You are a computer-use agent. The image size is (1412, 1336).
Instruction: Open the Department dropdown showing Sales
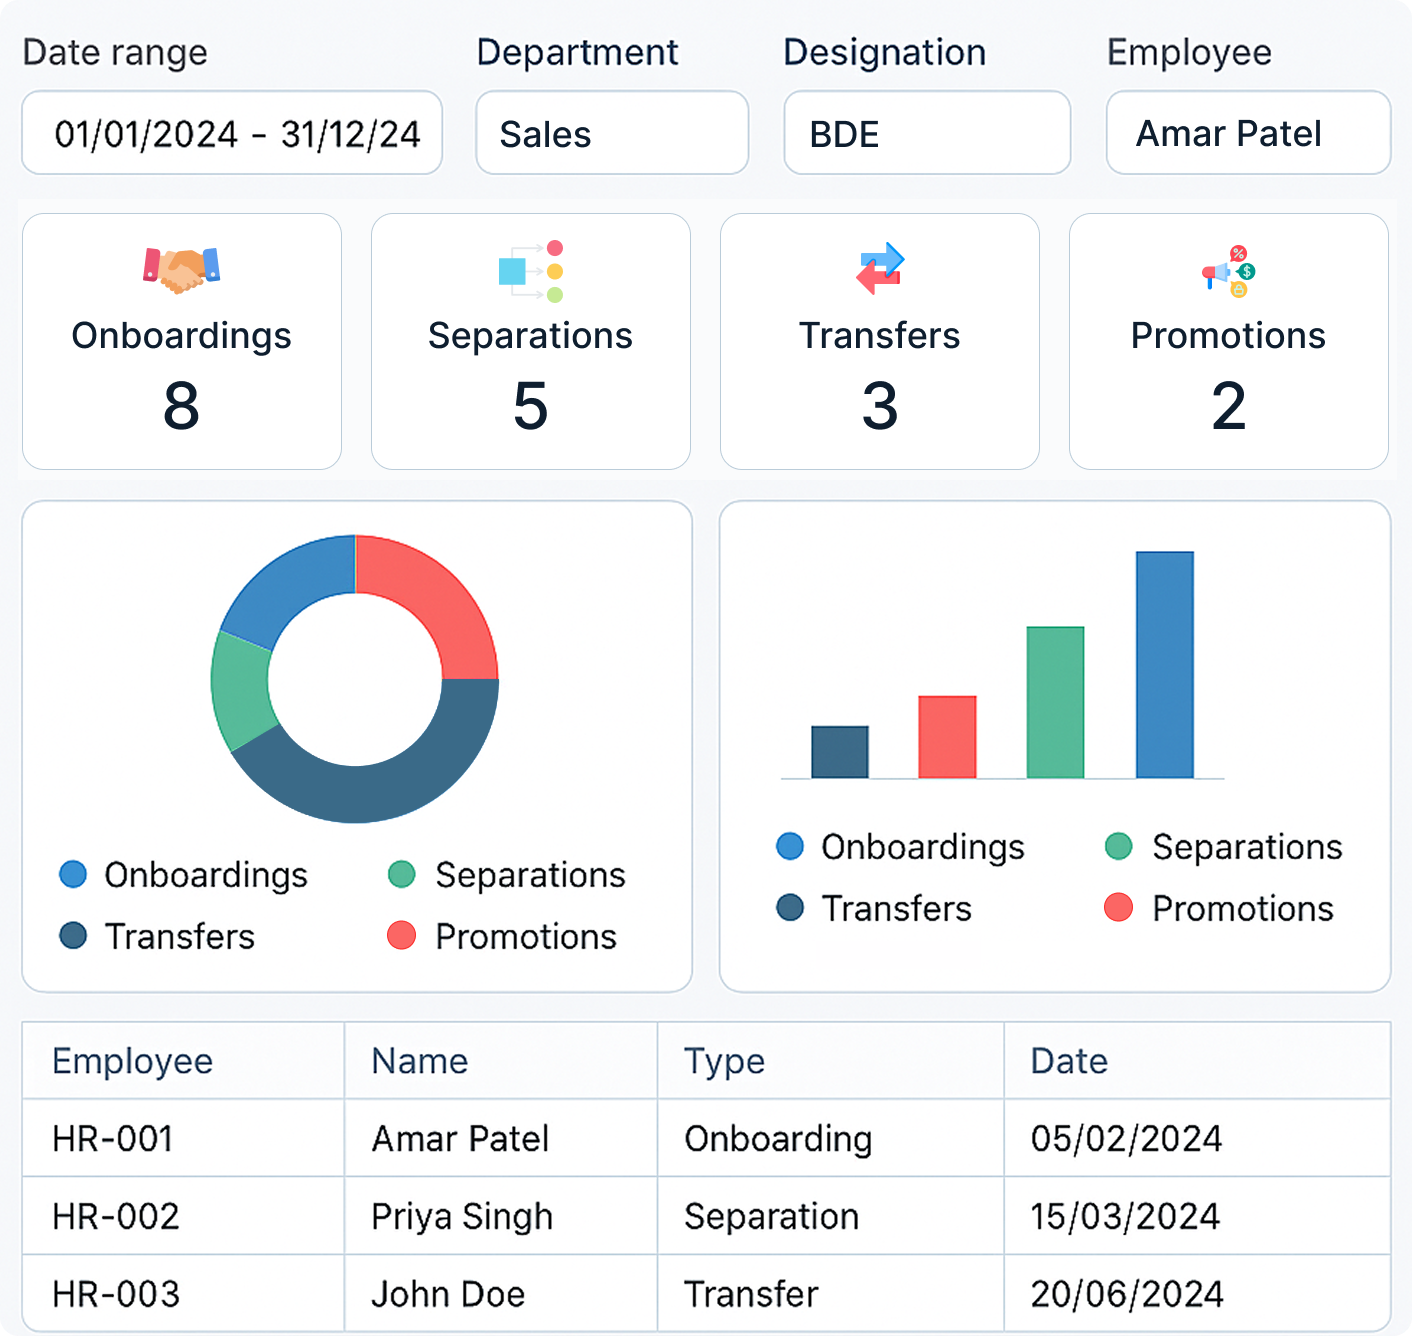[612, 133]
